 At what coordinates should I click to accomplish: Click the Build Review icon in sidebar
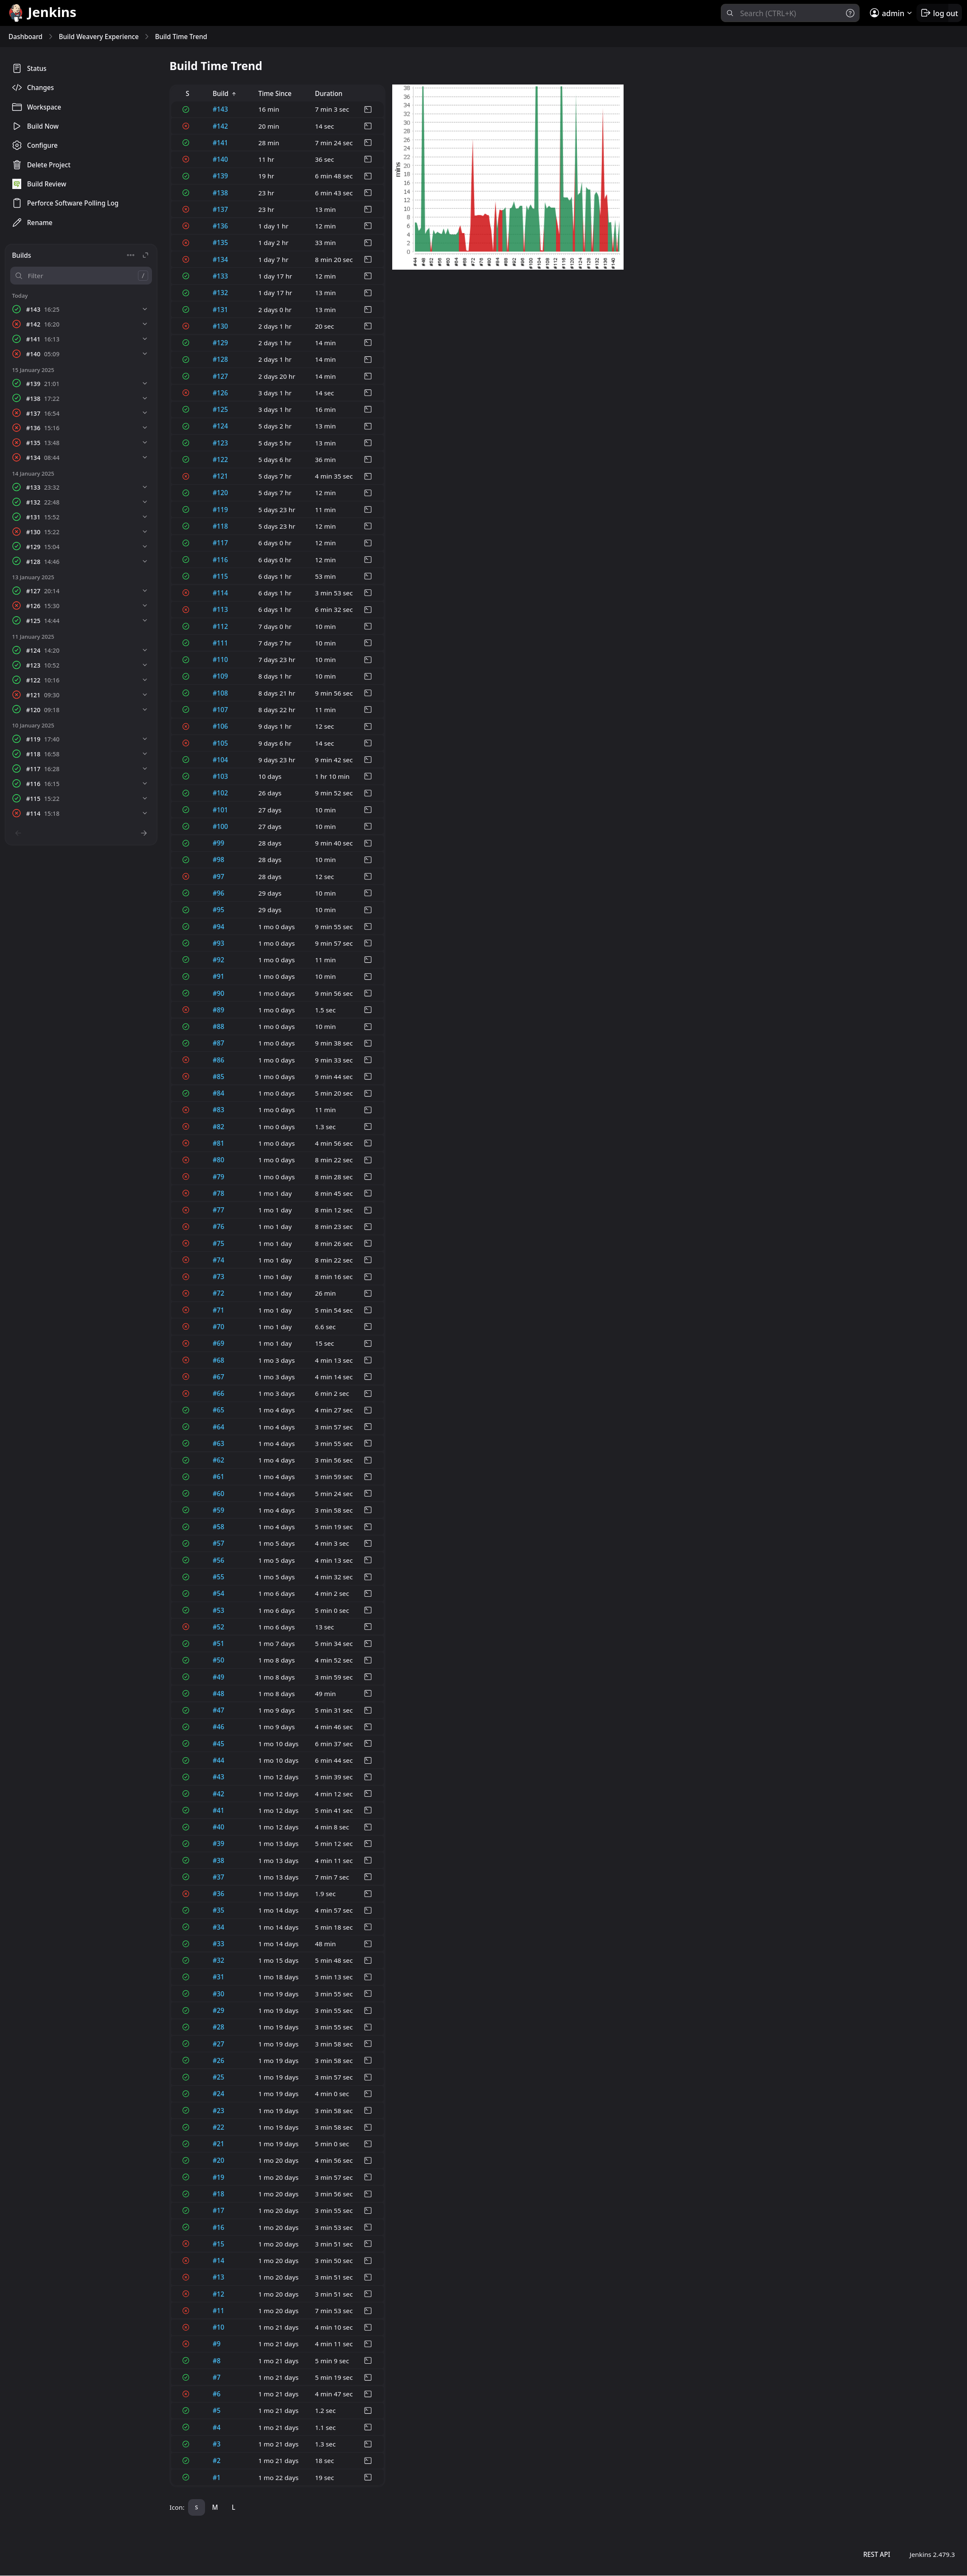[17, 184]
